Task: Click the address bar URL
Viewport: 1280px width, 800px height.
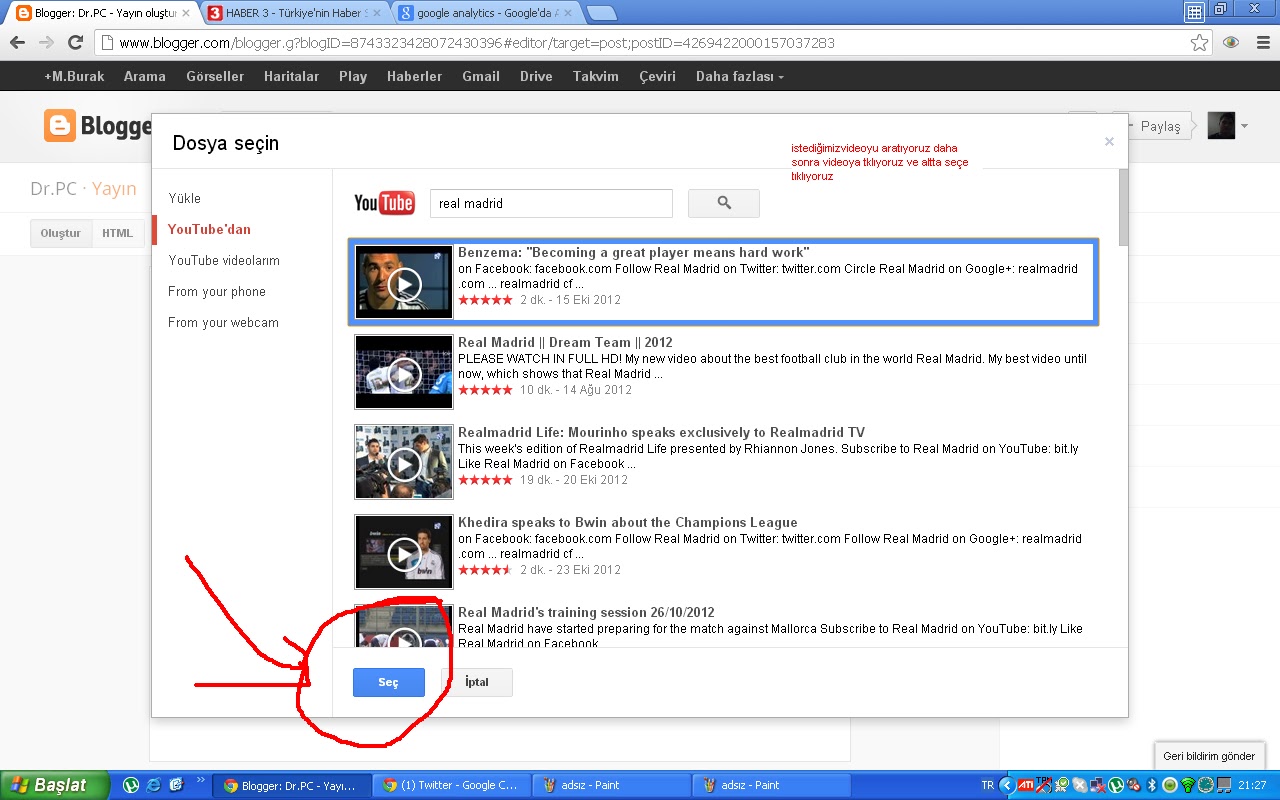Action: click(x=476, y=43)
